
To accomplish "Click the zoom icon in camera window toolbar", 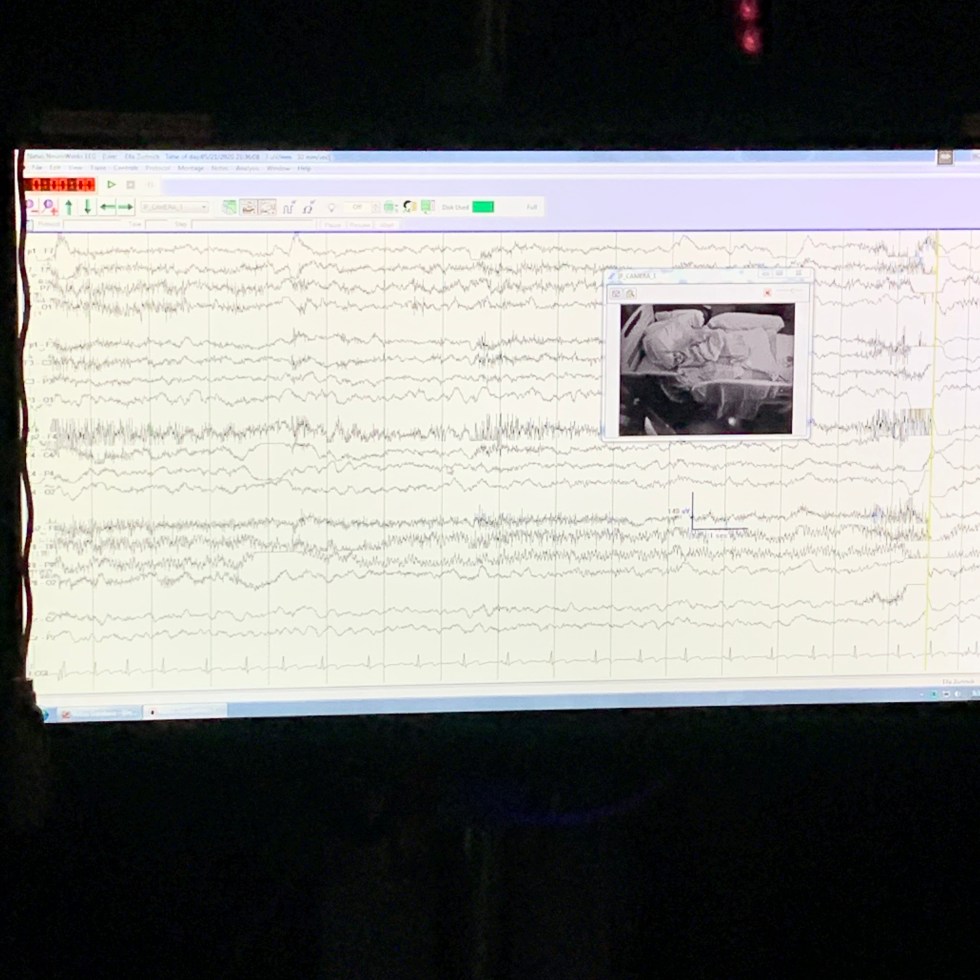I will tap(630, 292).
